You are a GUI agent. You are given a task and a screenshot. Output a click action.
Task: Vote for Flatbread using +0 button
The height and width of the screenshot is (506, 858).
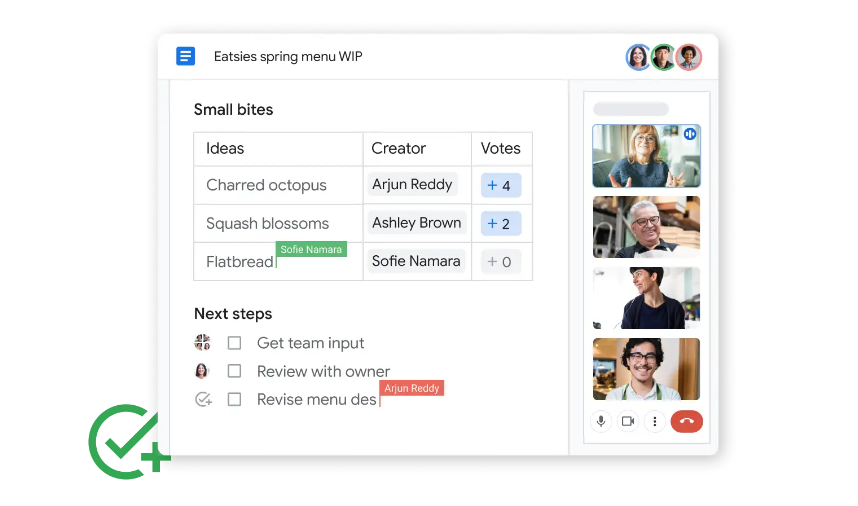(500, 261)
